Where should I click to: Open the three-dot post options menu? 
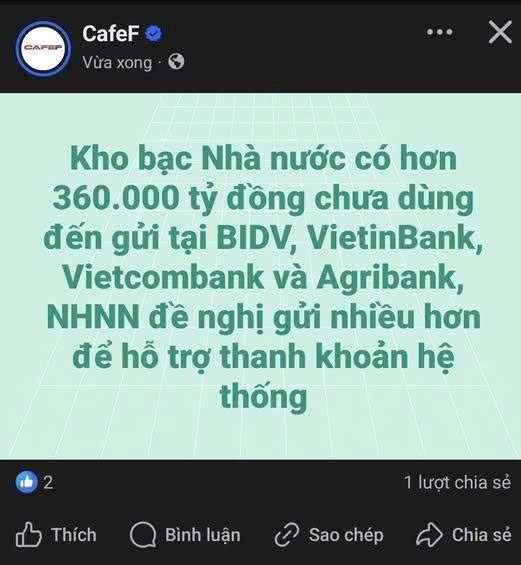440,32
